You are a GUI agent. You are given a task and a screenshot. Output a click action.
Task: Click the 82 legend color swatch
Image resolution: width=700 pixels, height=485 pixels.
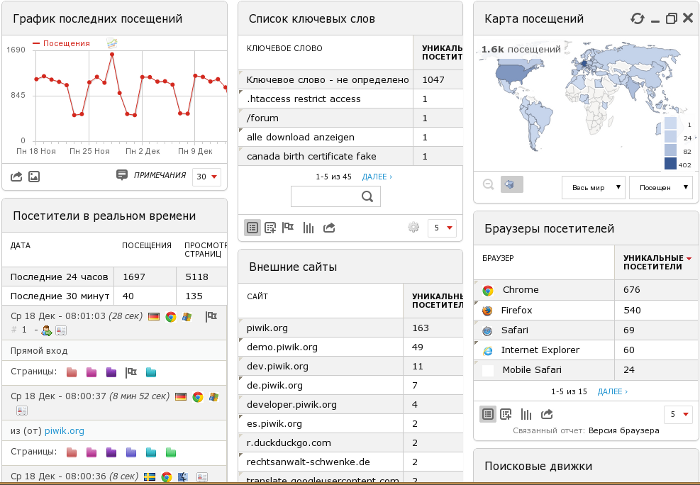pyautogui.click(x=671, y=151)
